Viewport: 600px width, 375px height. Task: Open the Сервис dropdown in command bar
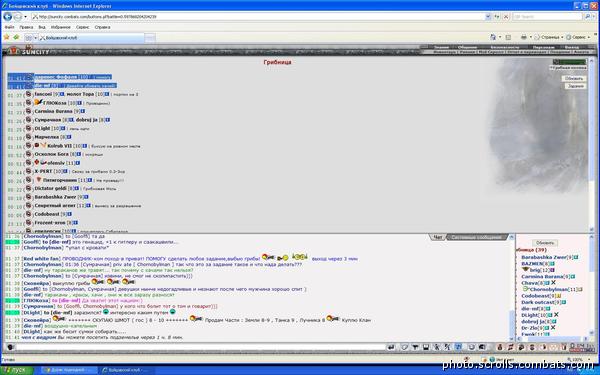(x=578, y=37)
